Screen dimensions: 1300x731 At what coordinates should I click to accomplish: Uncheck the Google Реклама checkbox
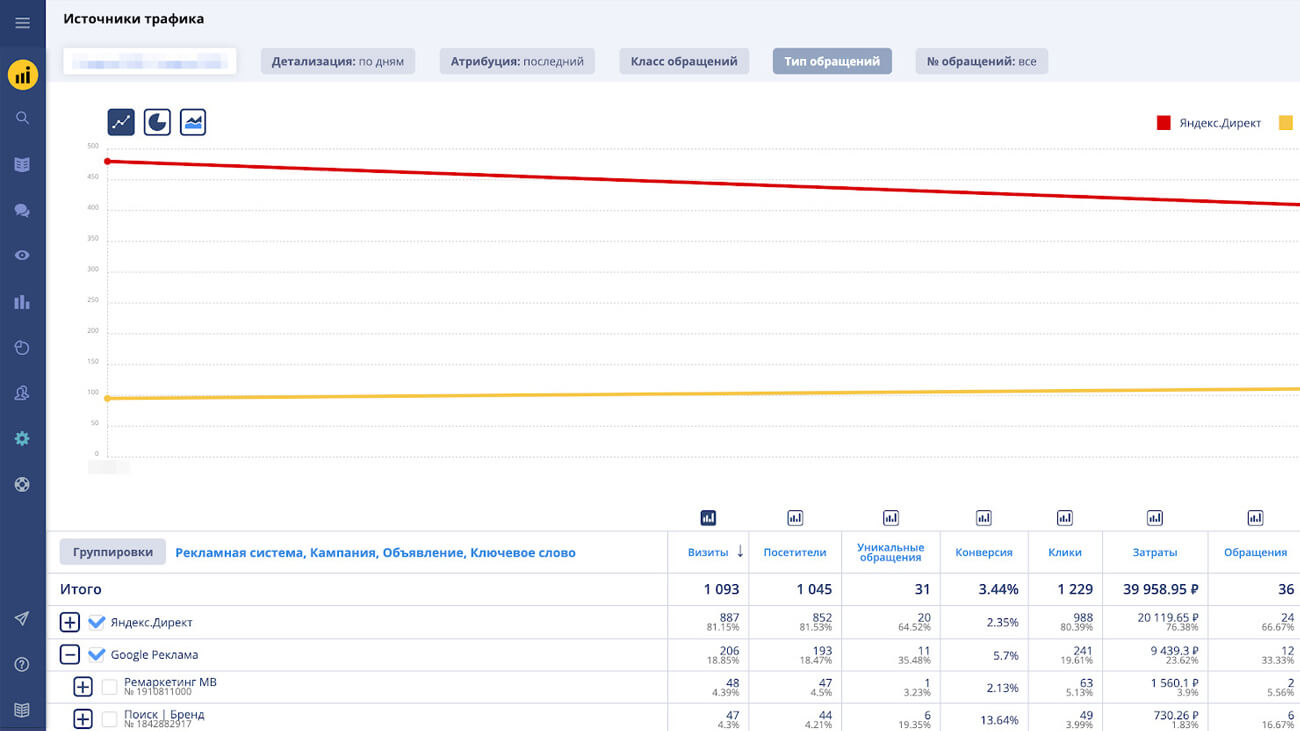pyautogui.click(x=96, y=655)
